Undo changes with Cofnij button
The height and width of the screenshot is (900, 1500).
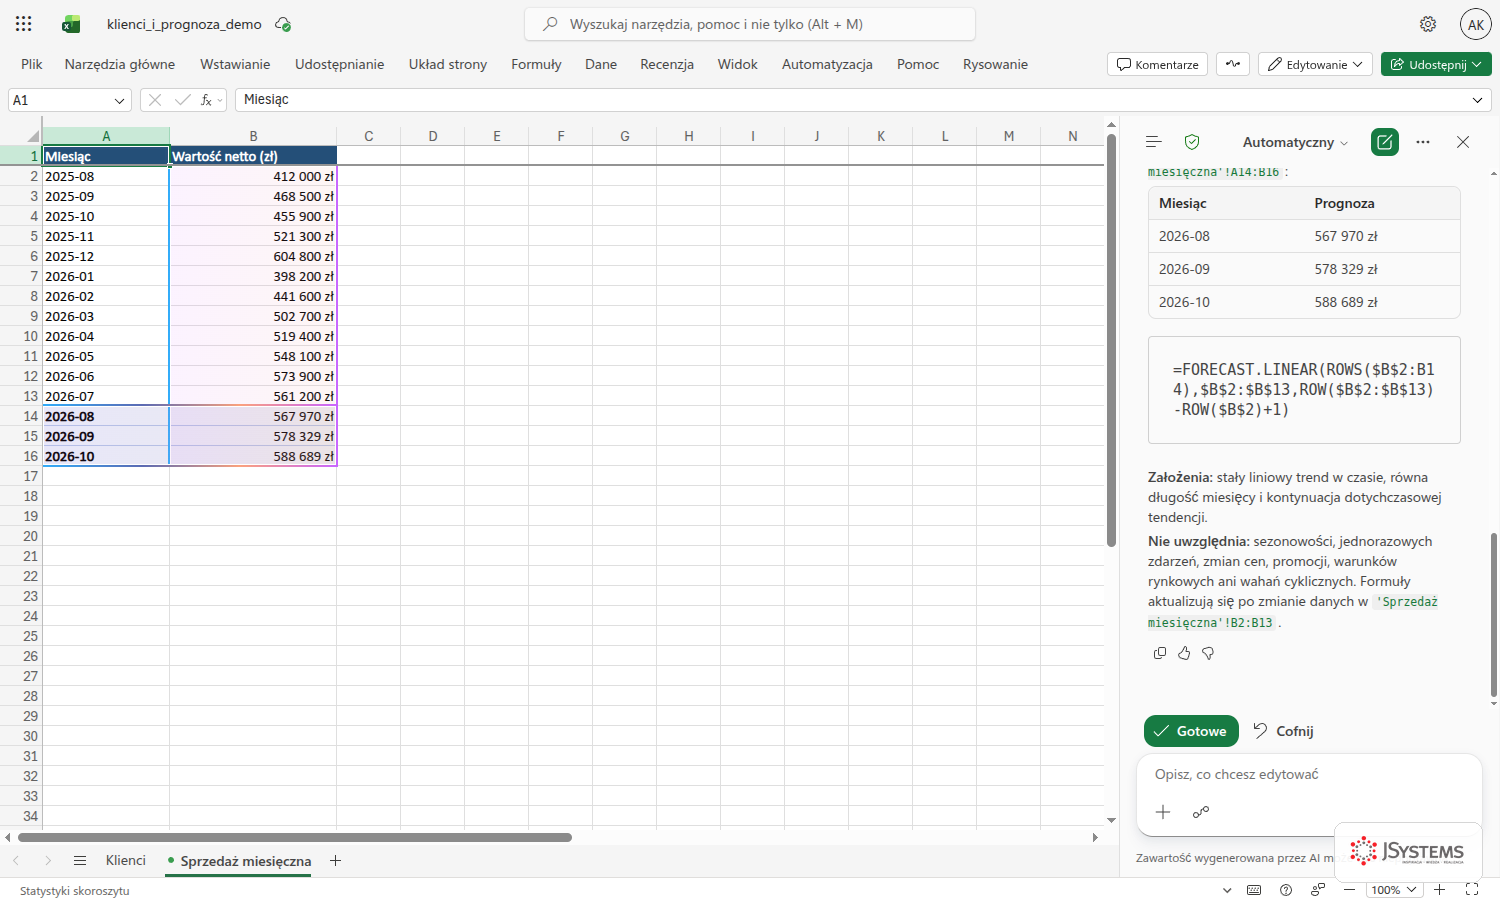(x=1283, y=731)
